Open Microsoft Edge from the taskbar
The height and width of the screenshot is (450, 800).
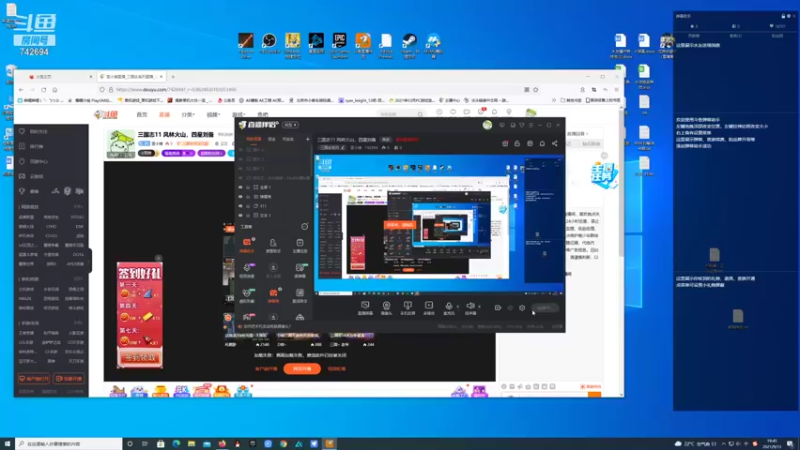176,444
